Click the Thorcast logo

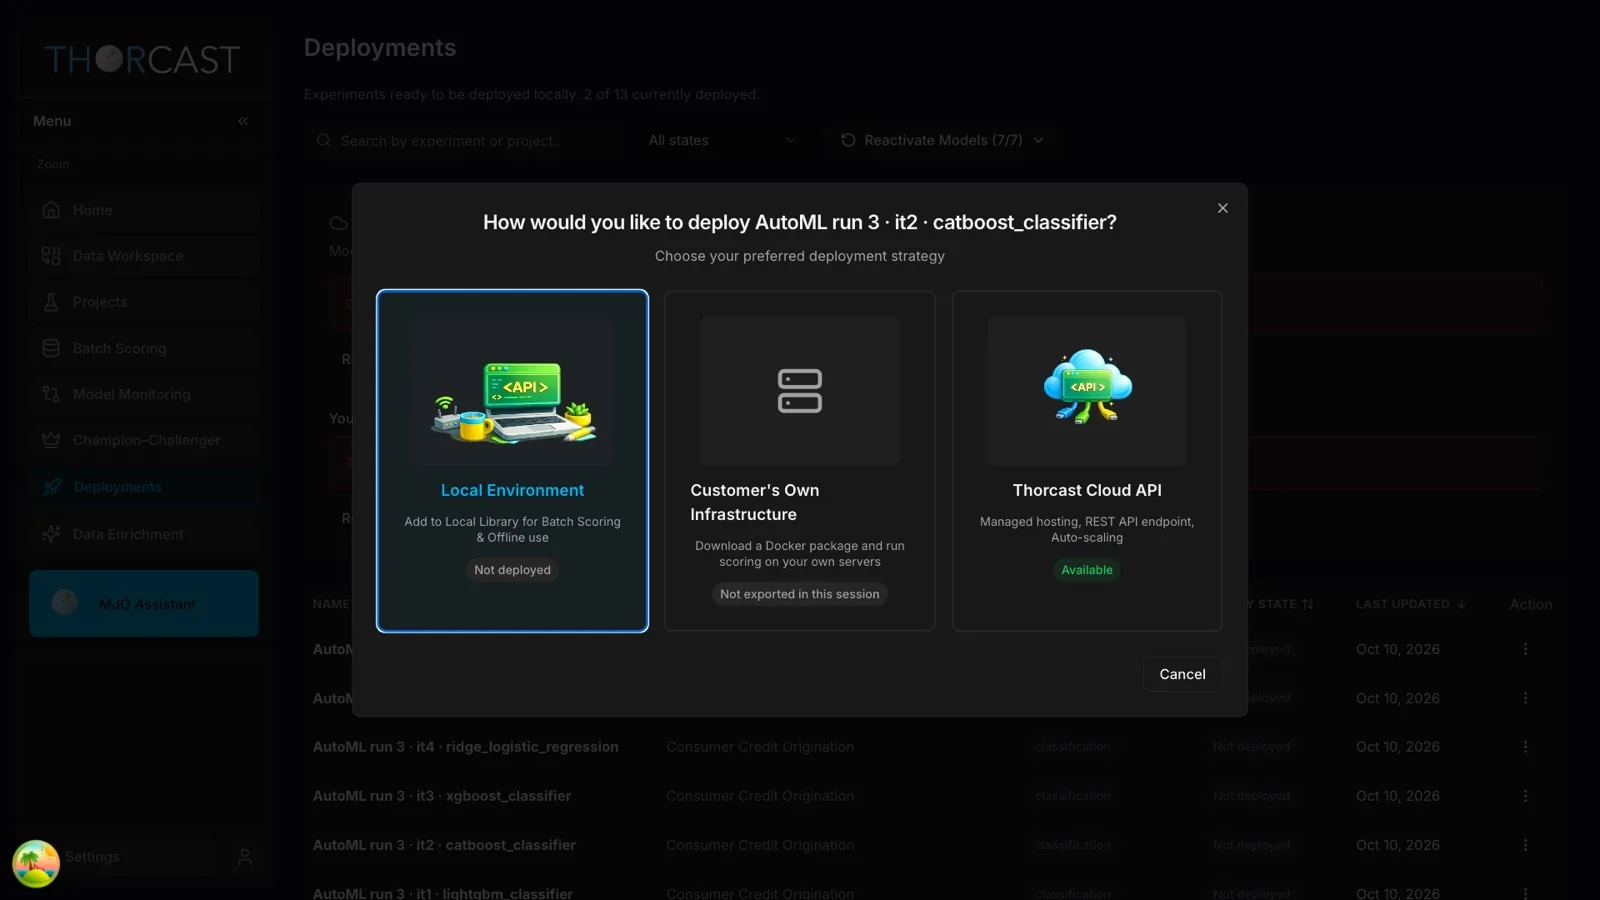click(142, 60)
